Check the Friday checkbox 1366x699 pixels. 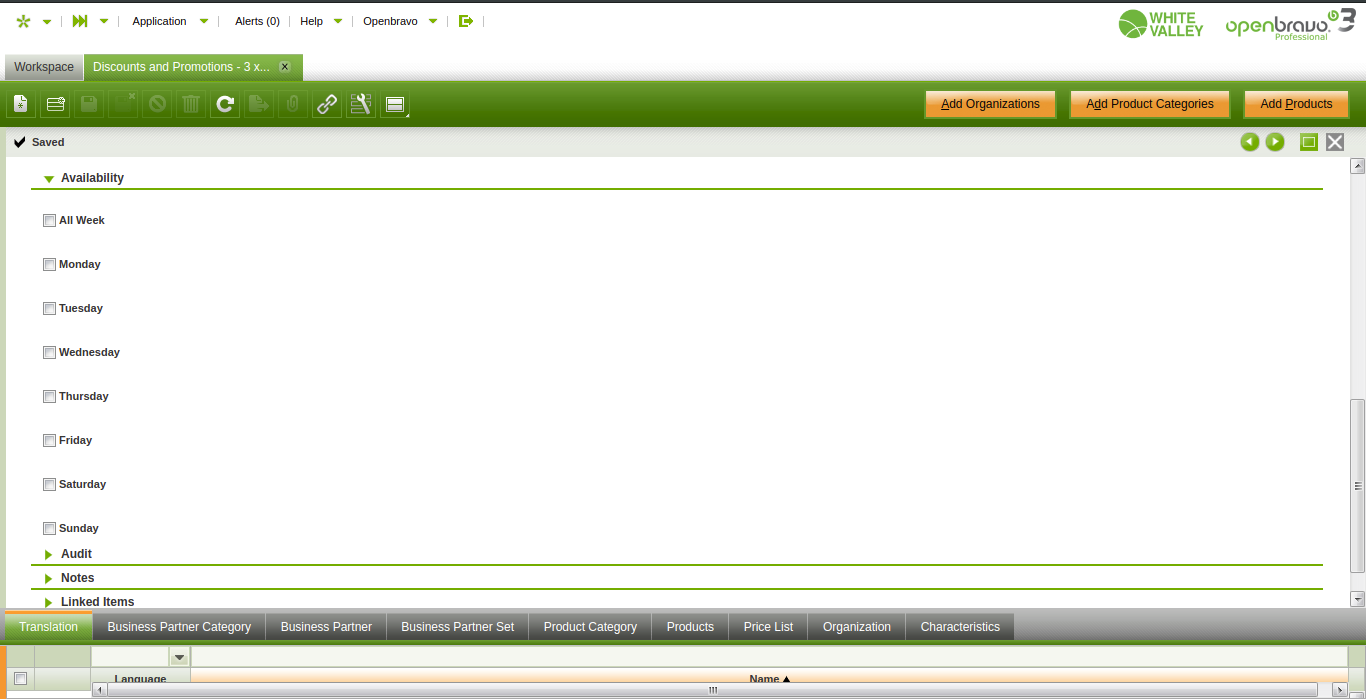point(49,441)
